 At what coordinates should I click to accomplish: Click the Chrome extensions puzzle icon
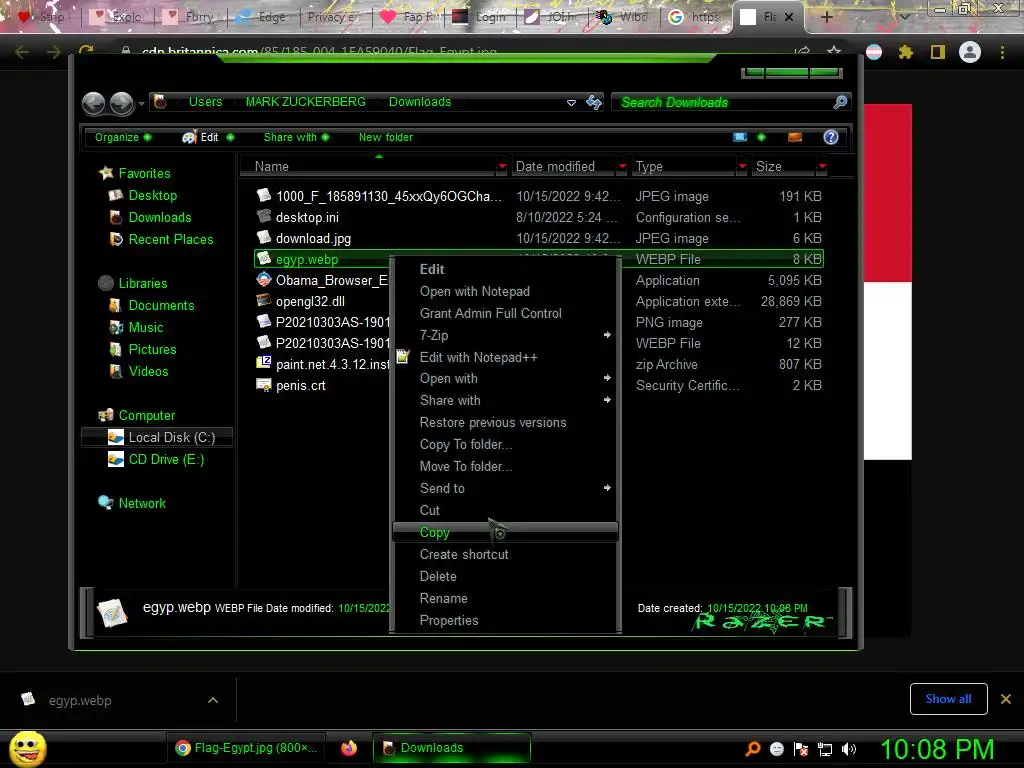(906, 52)
